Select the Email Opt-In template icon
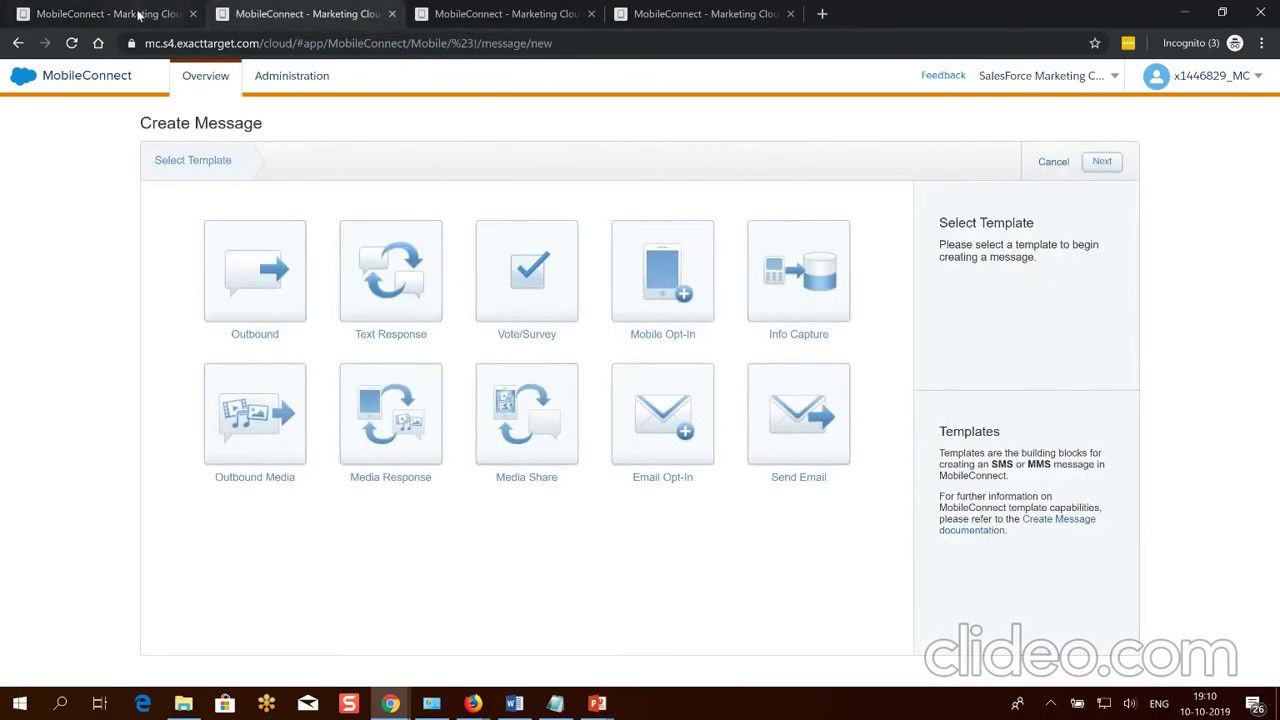The height and width of the screenshot is (720, 1280). pyautogui.click(x=663, y=414)
